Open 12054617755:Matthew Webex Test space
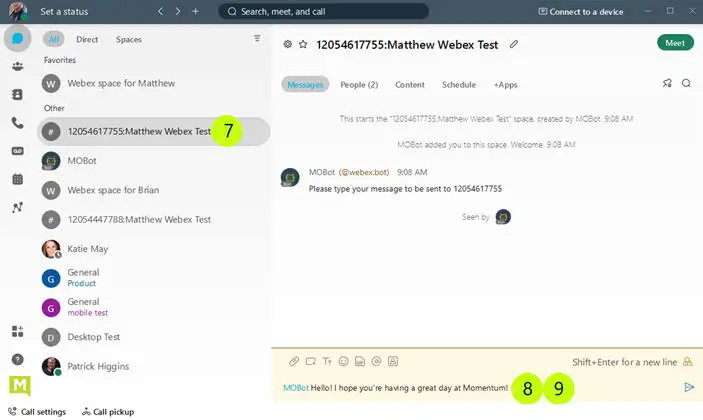703x420 pixels. pyautogui.click(x=154, y=131)
